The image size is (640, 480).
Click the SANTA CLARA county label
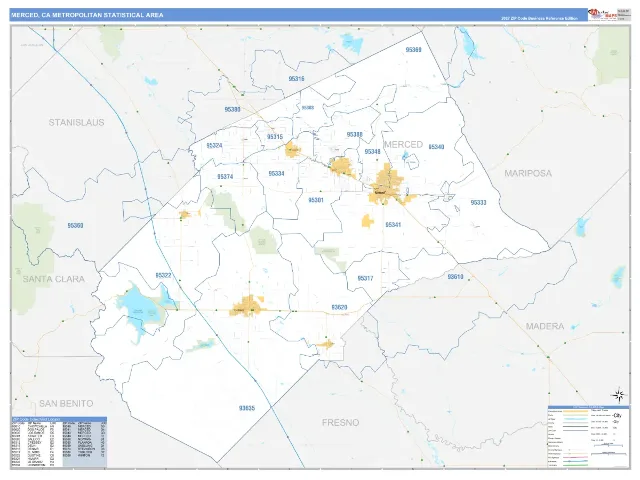tap(53, 279)
